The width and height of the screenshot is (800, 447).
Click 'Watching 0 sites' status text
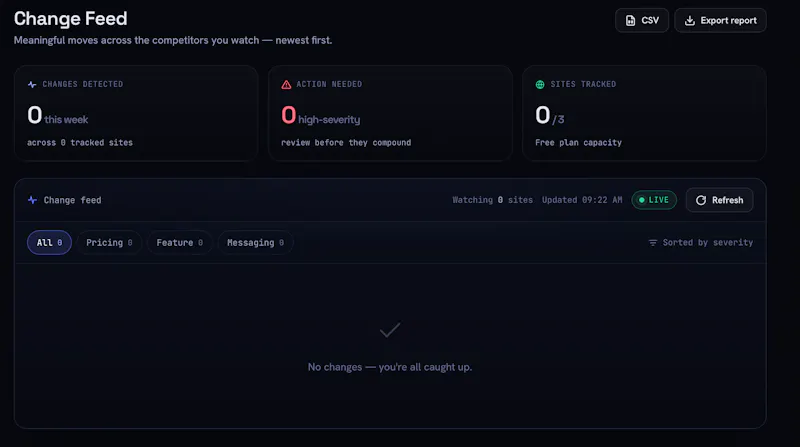tap(492, 200)
